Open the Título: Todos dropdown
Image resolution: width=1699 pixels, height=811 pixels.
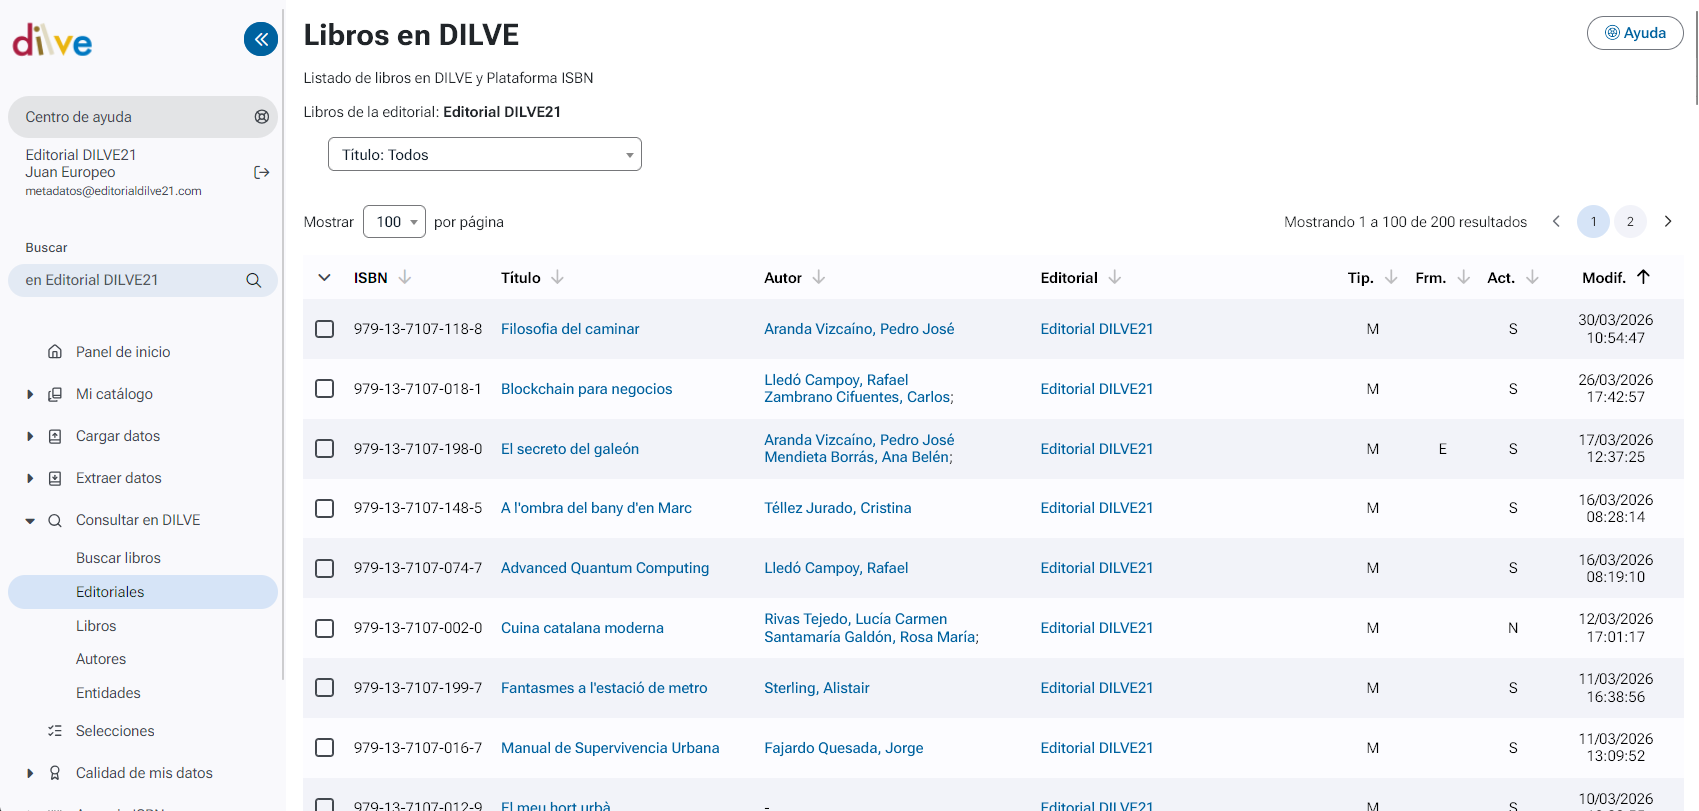click(x=485, y=155)
